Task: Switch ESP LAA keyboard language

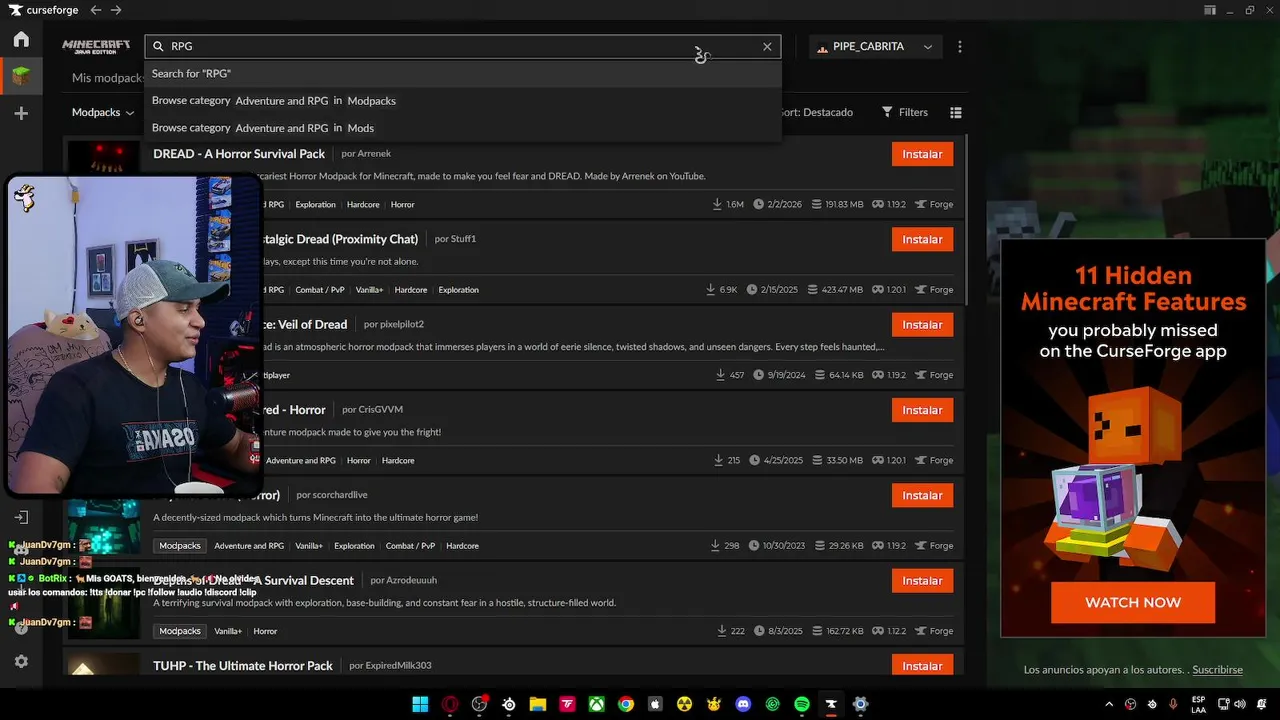Action: 1198,704
